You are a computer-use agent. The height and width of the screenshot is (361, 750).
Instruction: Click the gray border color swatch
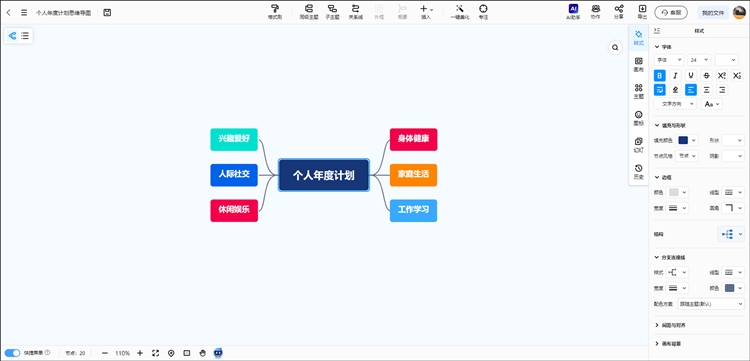673,192
